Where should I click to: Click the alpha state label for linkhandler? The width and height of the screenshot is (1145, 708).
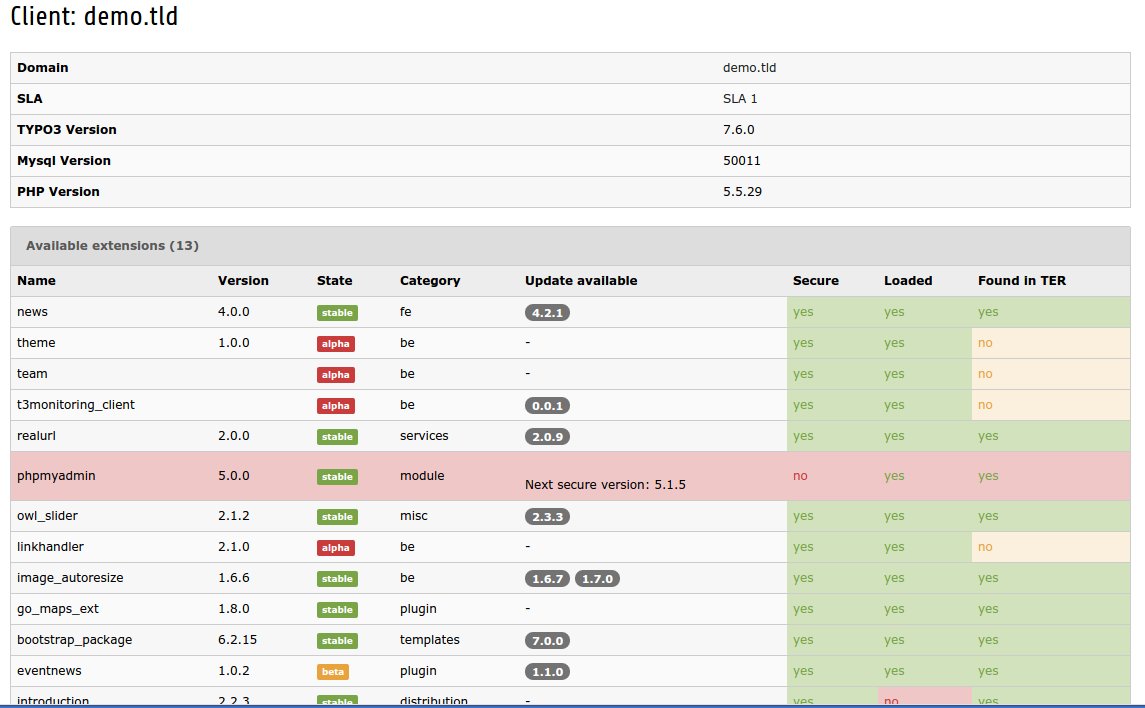click(x=336, y=547)
